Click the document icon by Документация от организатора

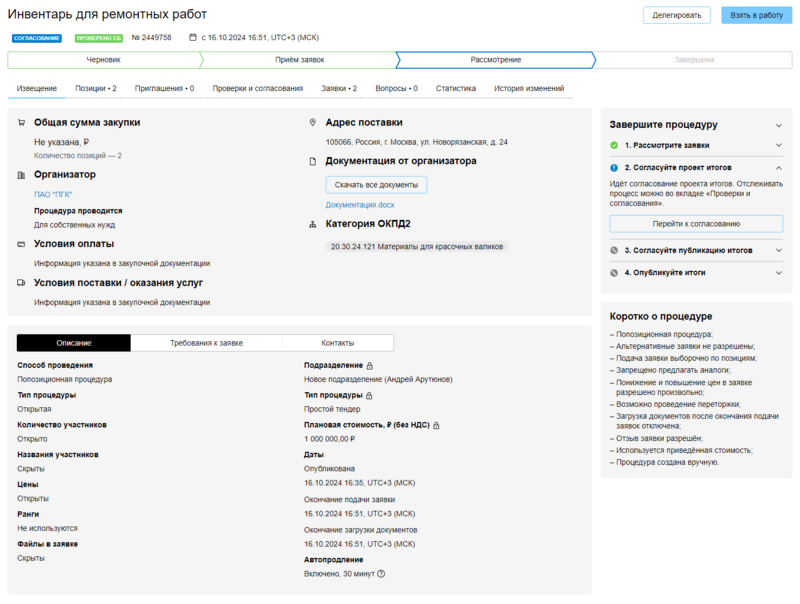(313, 161)
